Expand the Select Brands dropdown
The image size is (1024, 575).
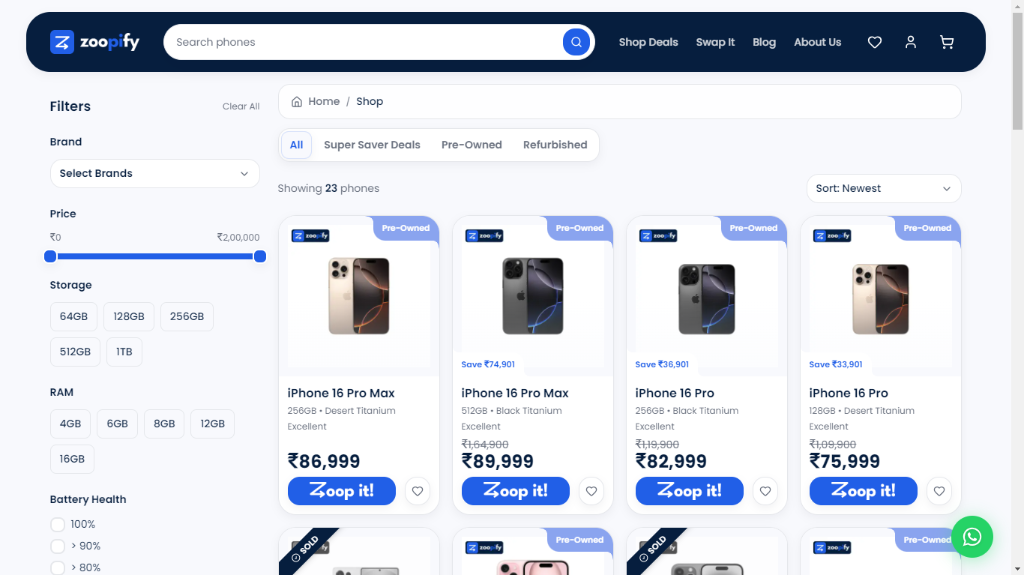coord(155,174)
